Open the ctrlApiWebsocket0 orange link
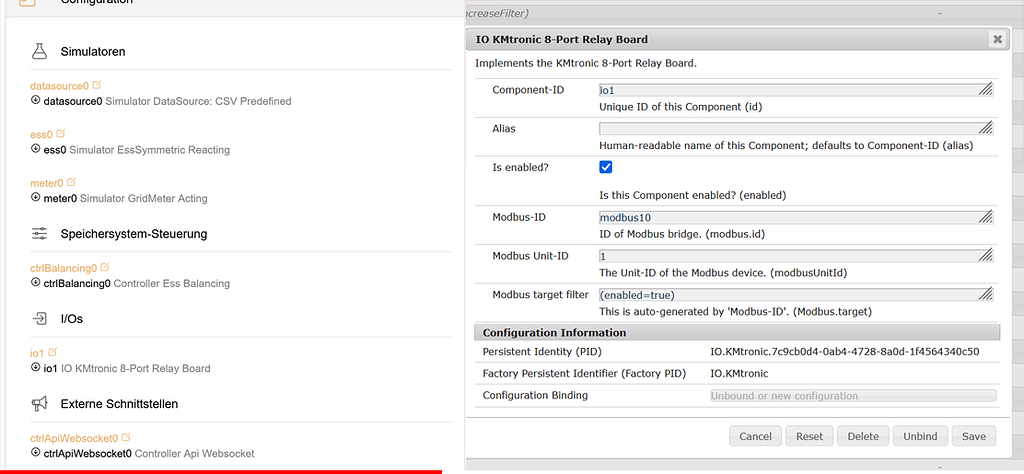This screenshot has width=1024, height=474. click(x=74, y=438)
